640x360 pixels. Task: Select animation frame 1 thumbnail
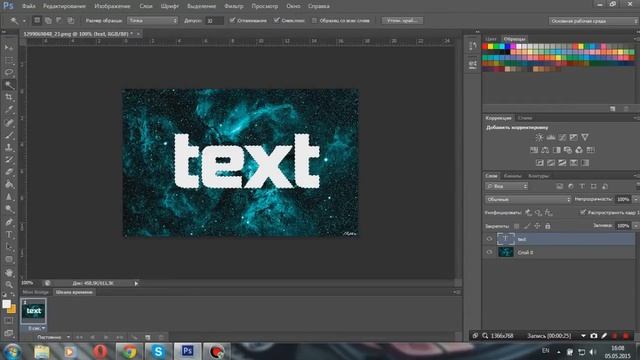pos(33,311)
